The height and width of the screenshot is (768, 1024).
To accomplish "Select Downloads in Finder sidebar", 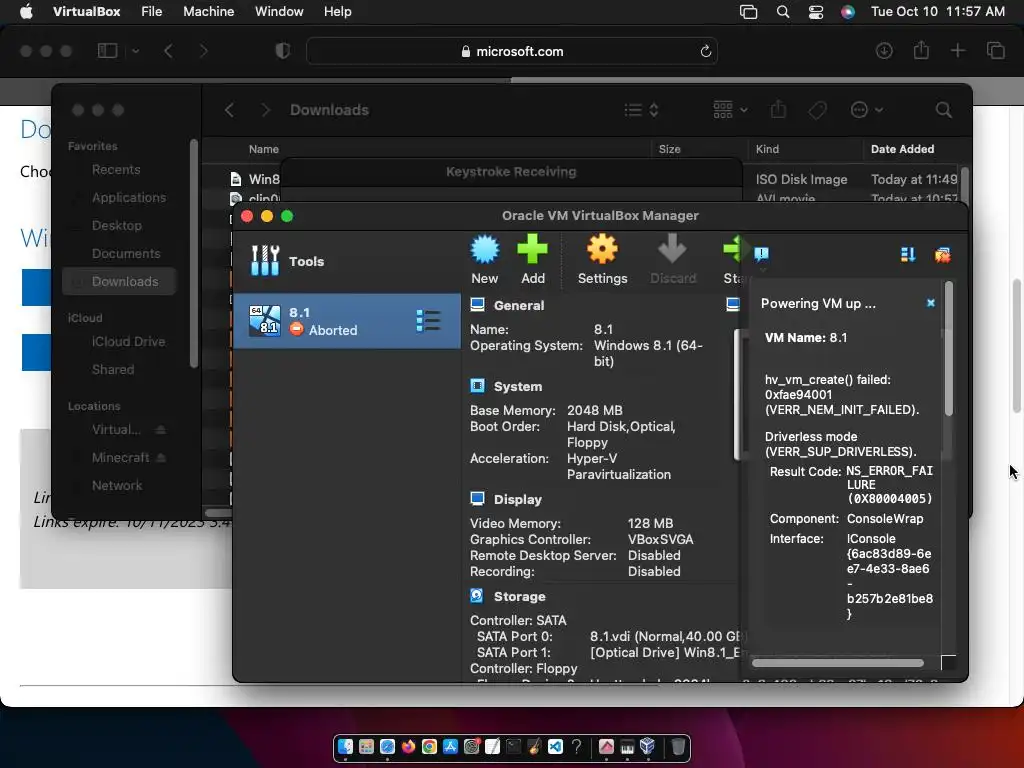I will [x=120, y=281].
